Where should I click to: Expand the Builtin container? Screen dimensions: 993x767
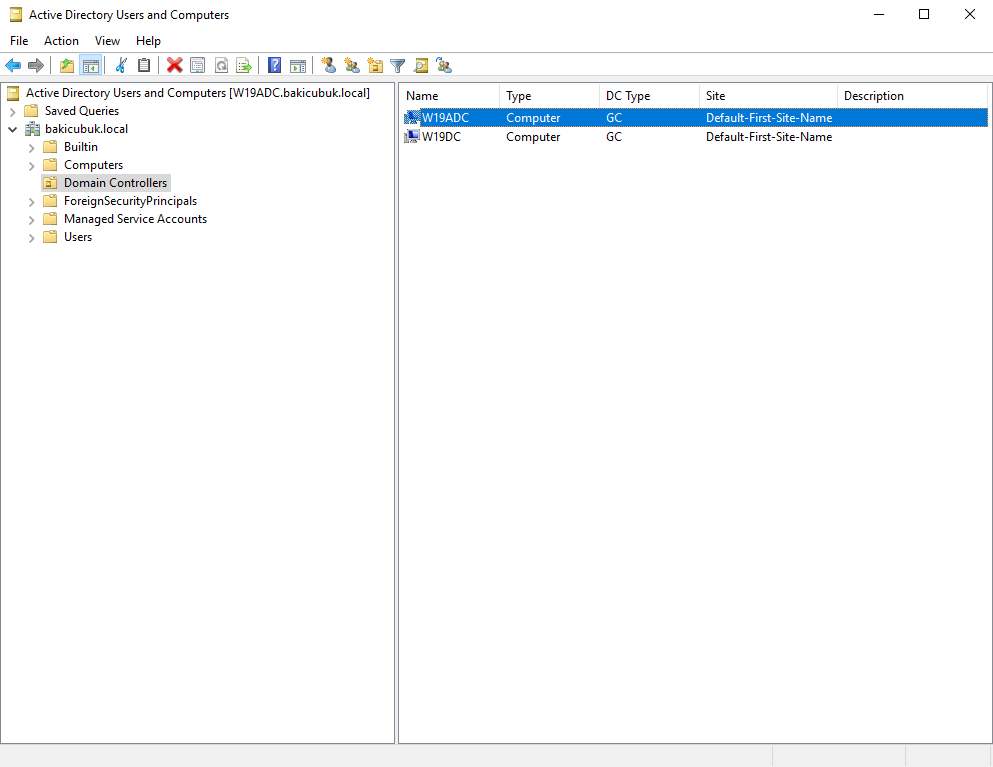(32, 148)
